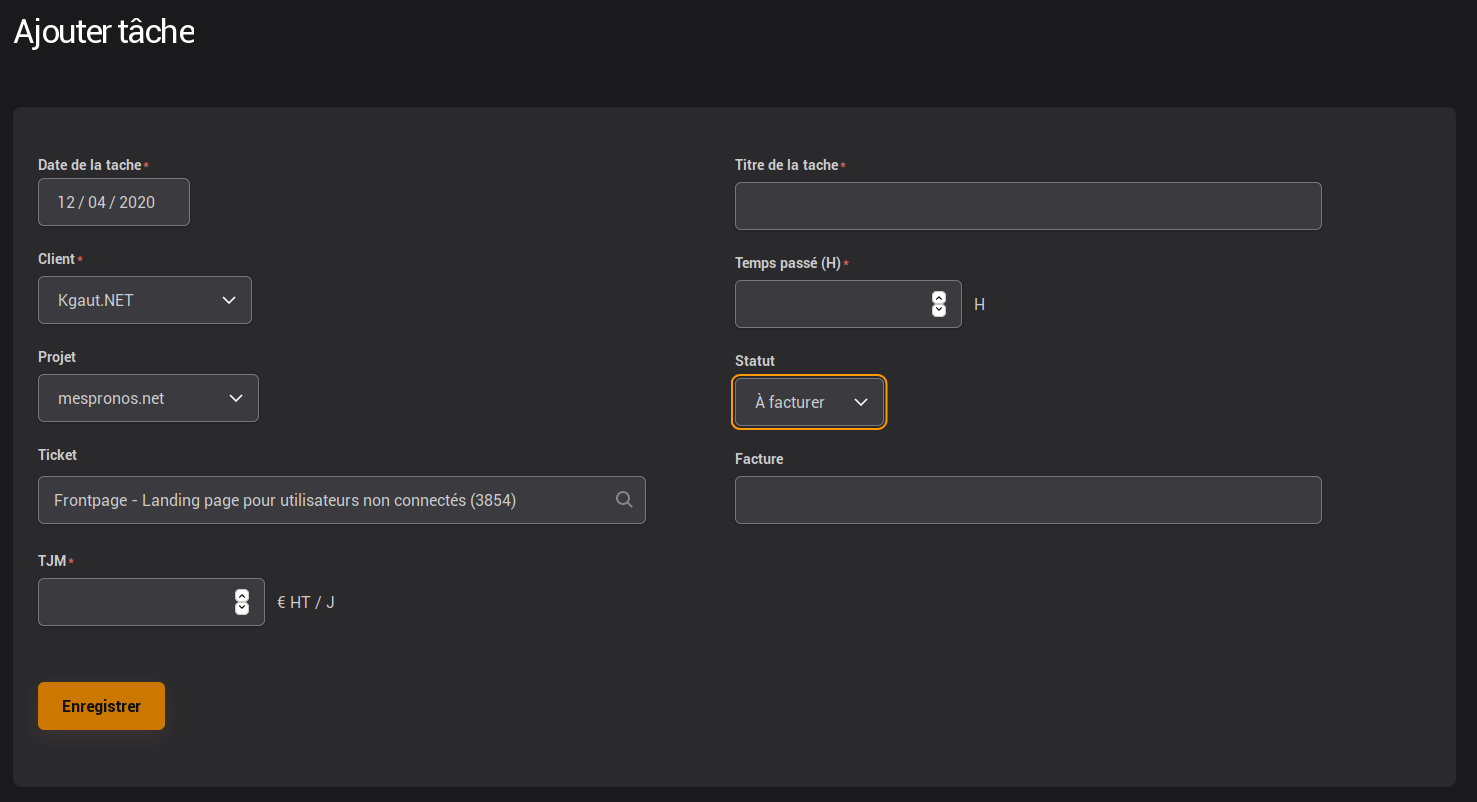Screen dimensions: 1477x802
Task: Click the magnifier icon in Ticket field
Action: [x=624, y=500]
